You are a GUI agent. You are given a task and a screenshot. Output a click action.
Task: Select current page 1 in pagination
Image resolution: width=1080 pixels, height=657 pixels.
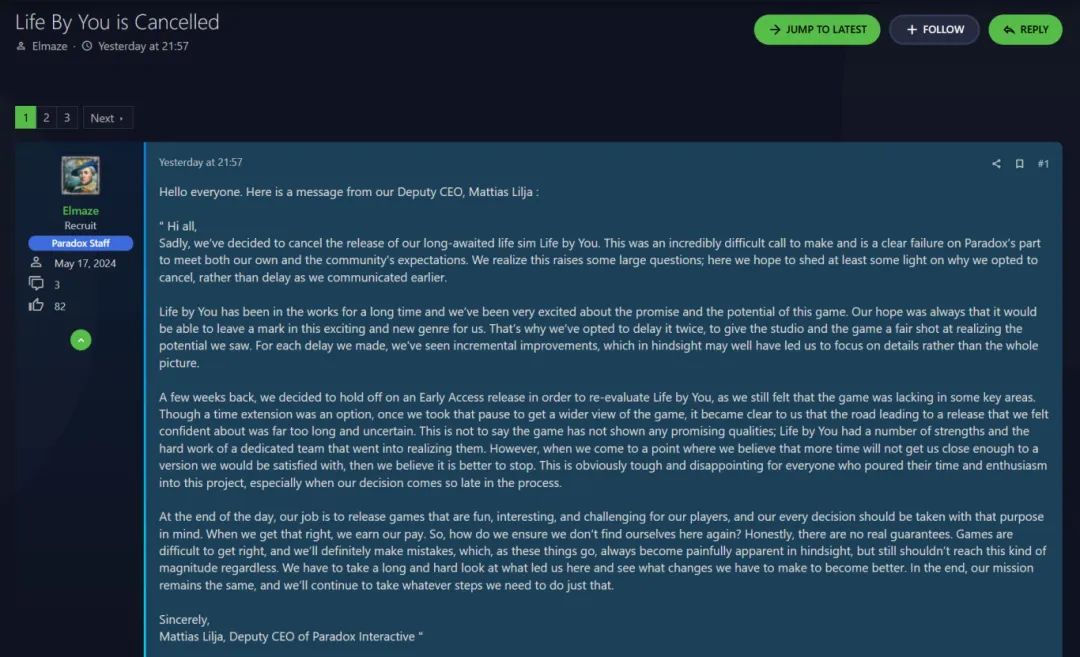pos(25,118)
